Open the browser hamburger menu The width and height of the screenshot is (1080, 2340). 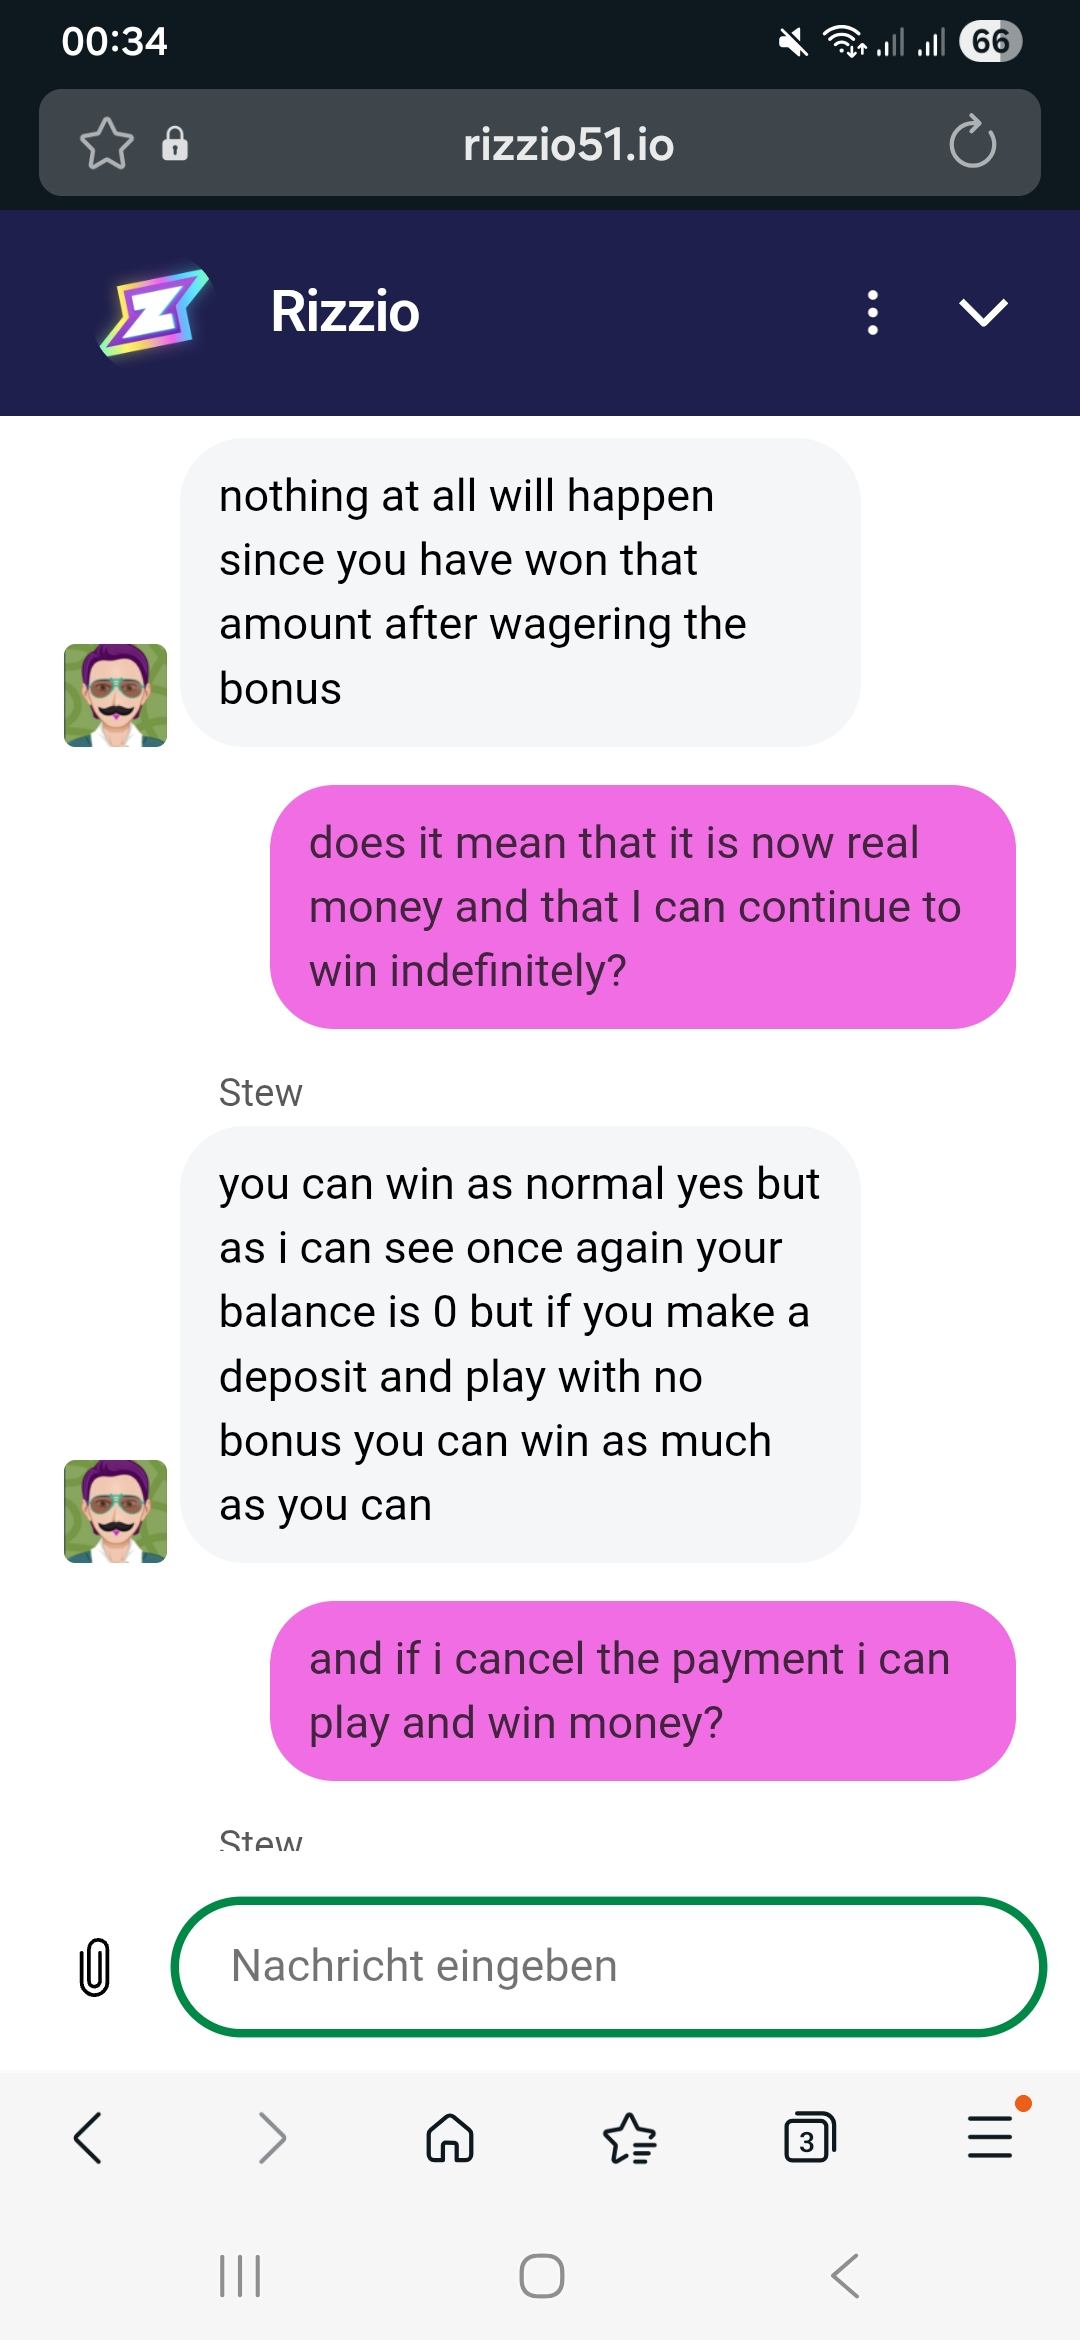click(x=990, y=2136)
